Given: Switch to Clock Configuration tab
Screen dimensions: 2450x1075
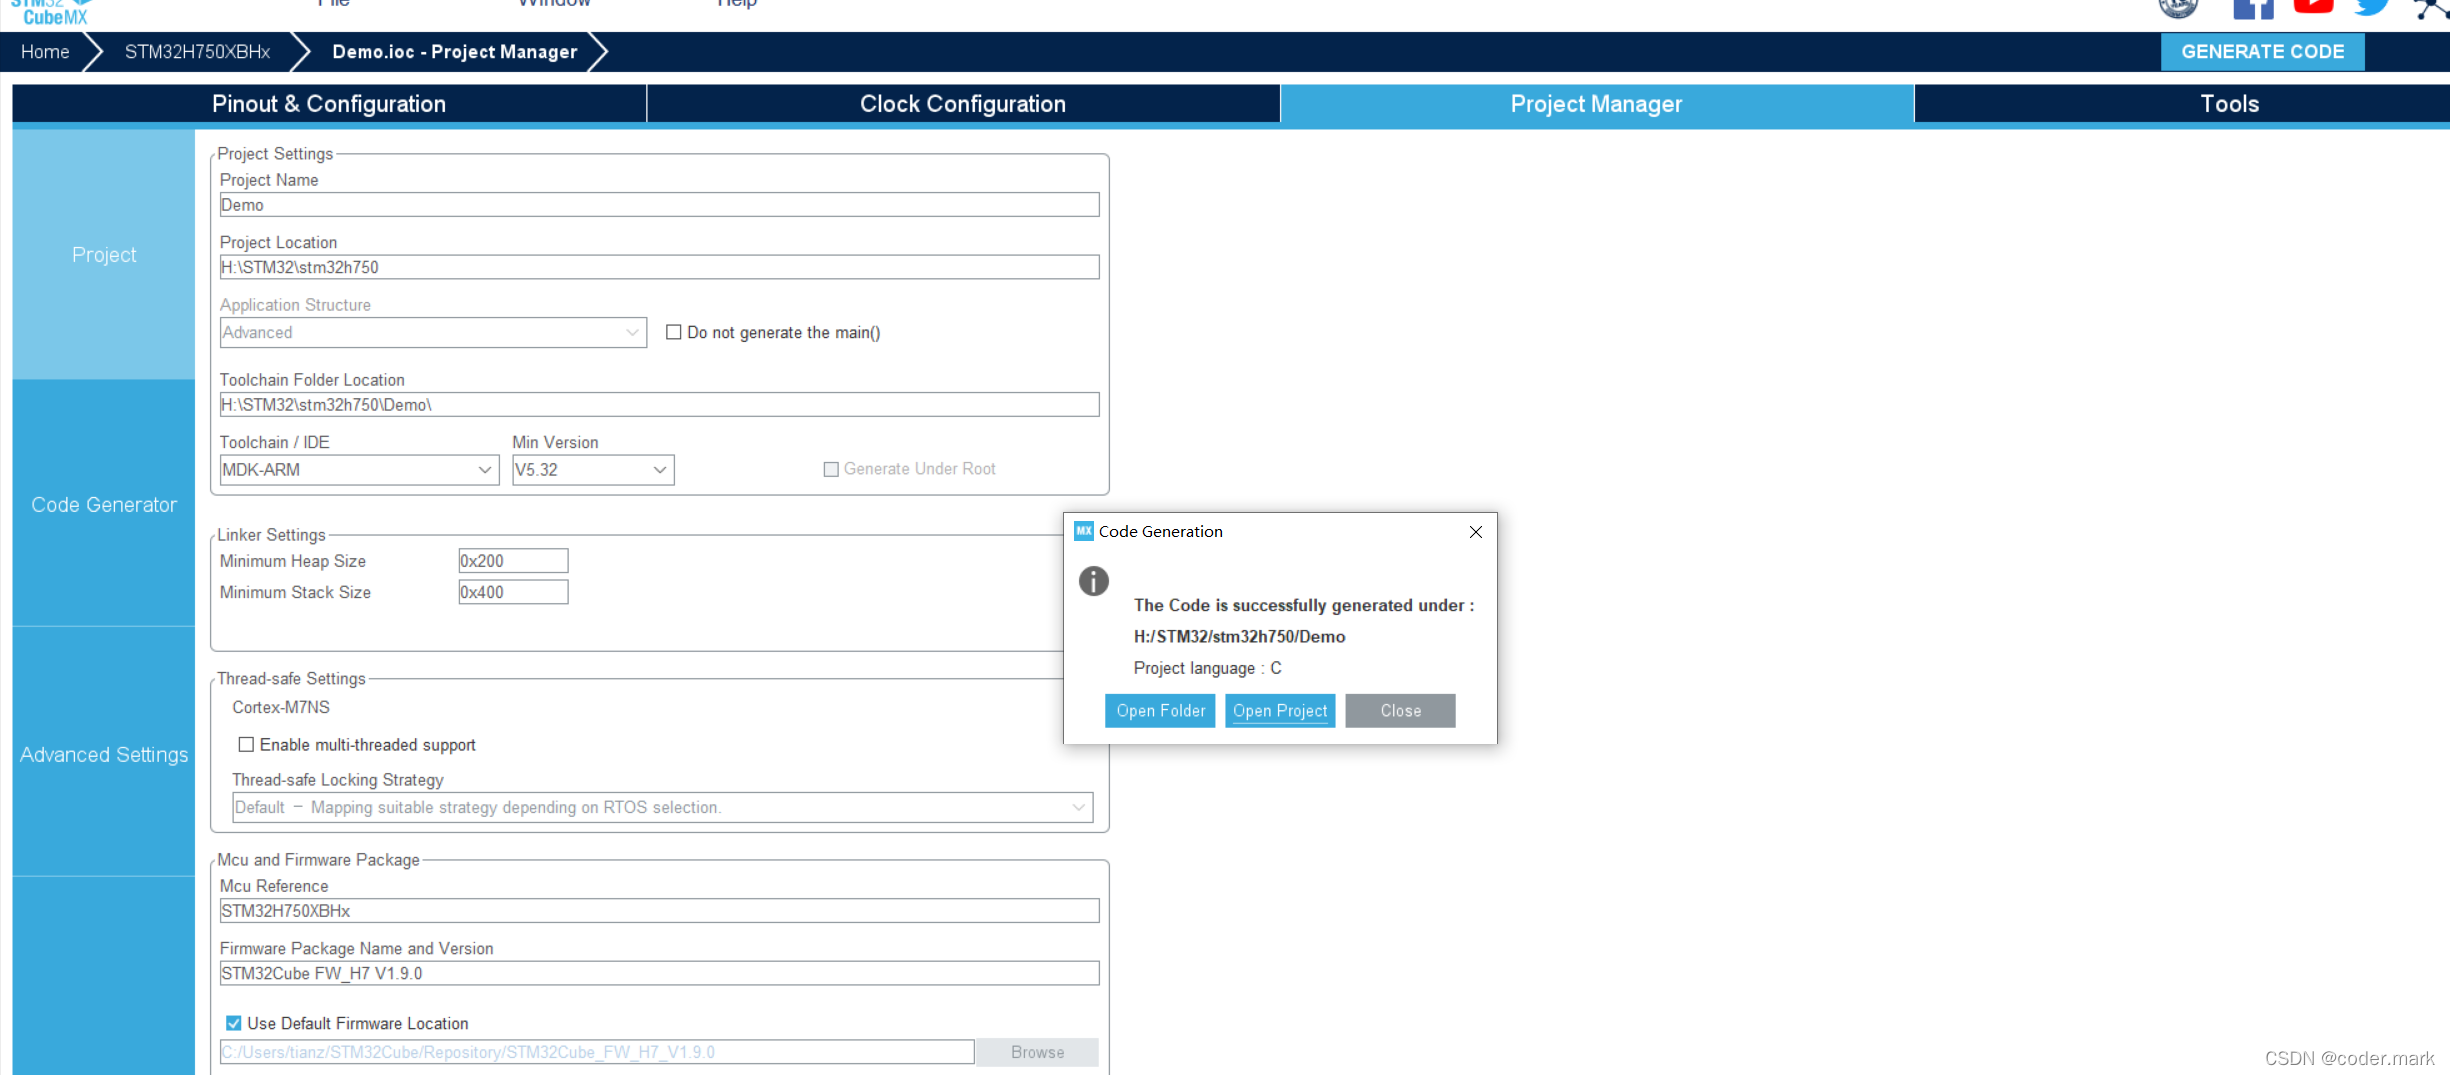Looking at the screenshot, I should click(963, 104).
